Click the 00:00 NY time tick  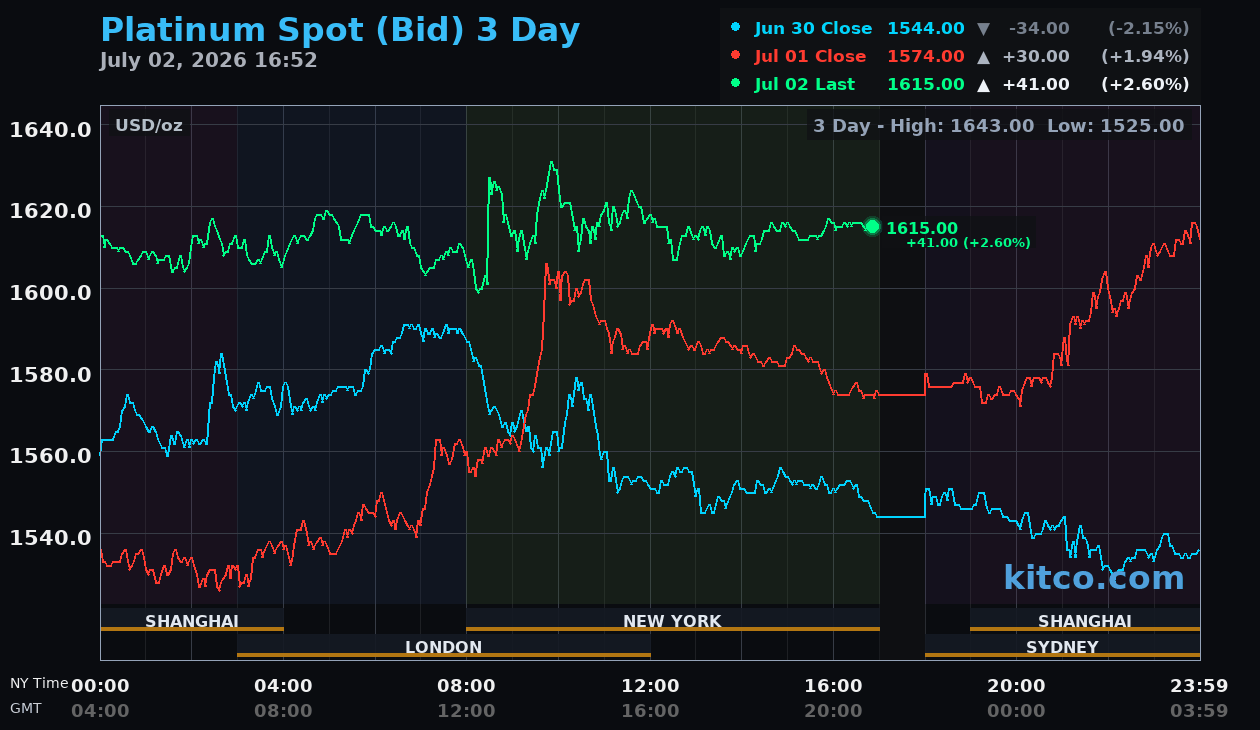[100, 686]
